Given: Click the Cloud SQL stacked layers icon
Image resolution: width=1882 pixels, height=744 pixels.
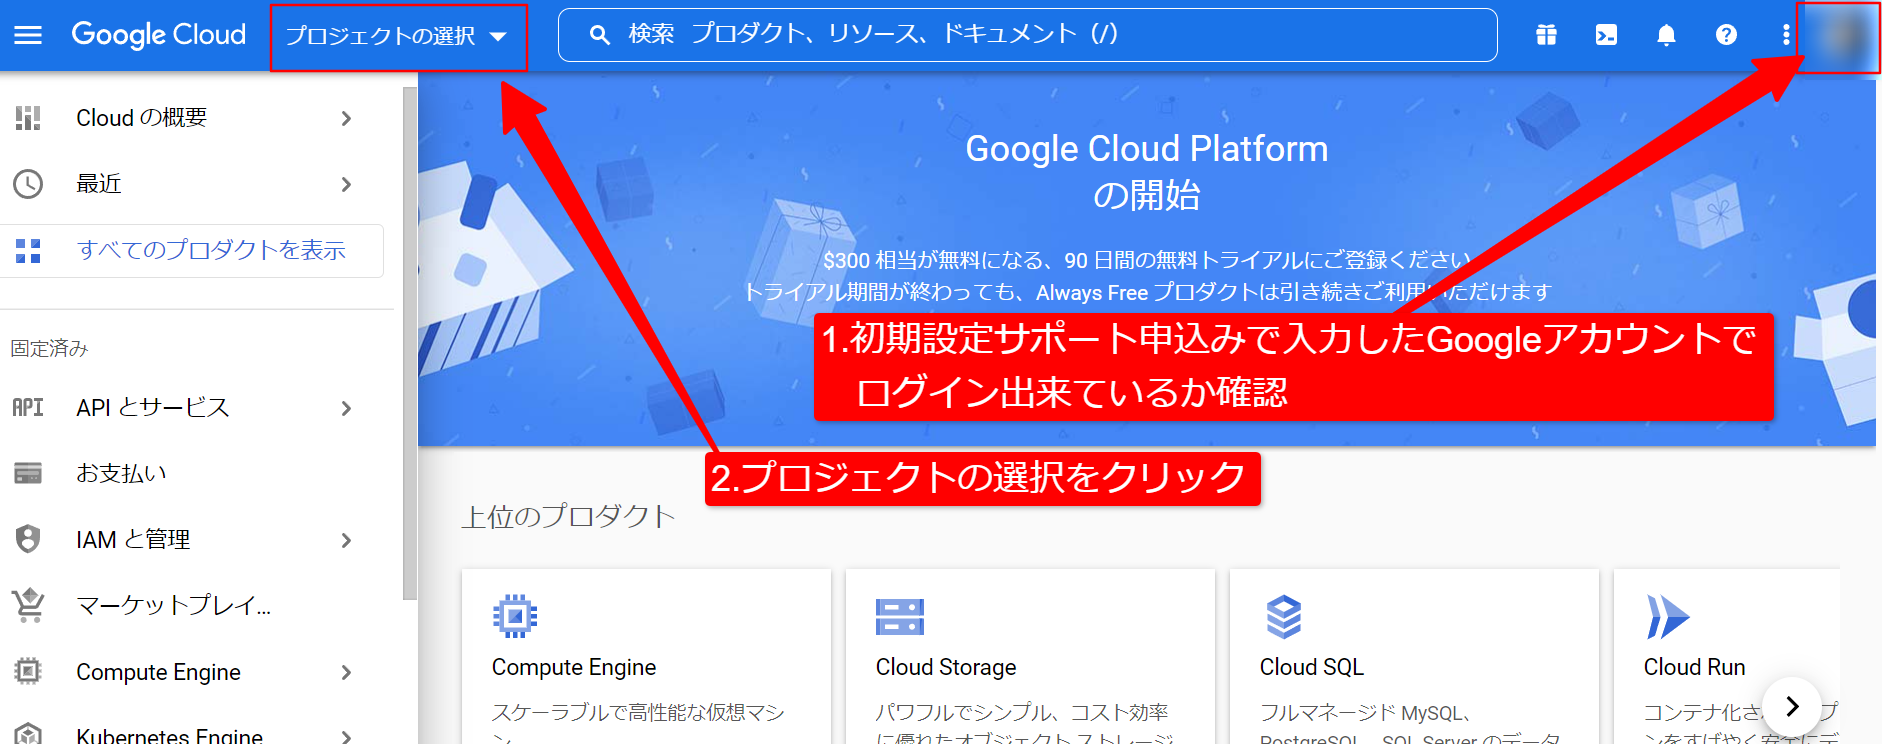Looking at the screenshot, I should 1284,617.
